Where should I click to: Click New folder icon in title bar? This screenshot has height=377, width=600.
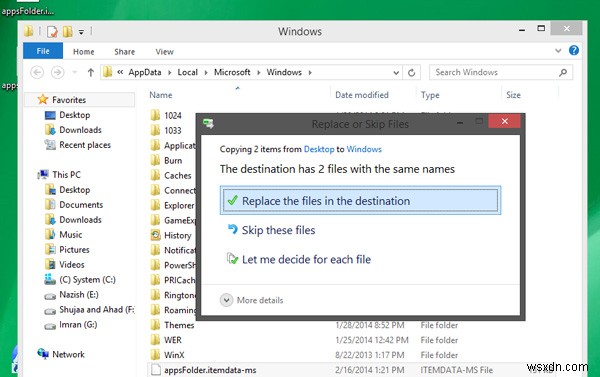click(x=68, y=31)
